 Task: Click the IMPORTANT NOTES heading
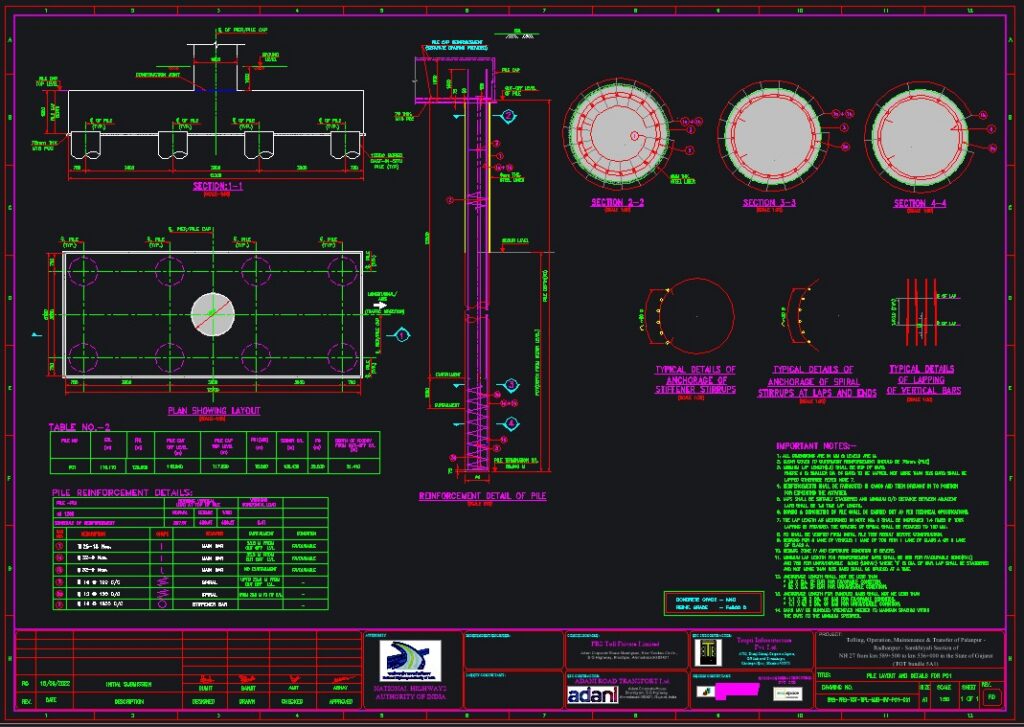816,445
